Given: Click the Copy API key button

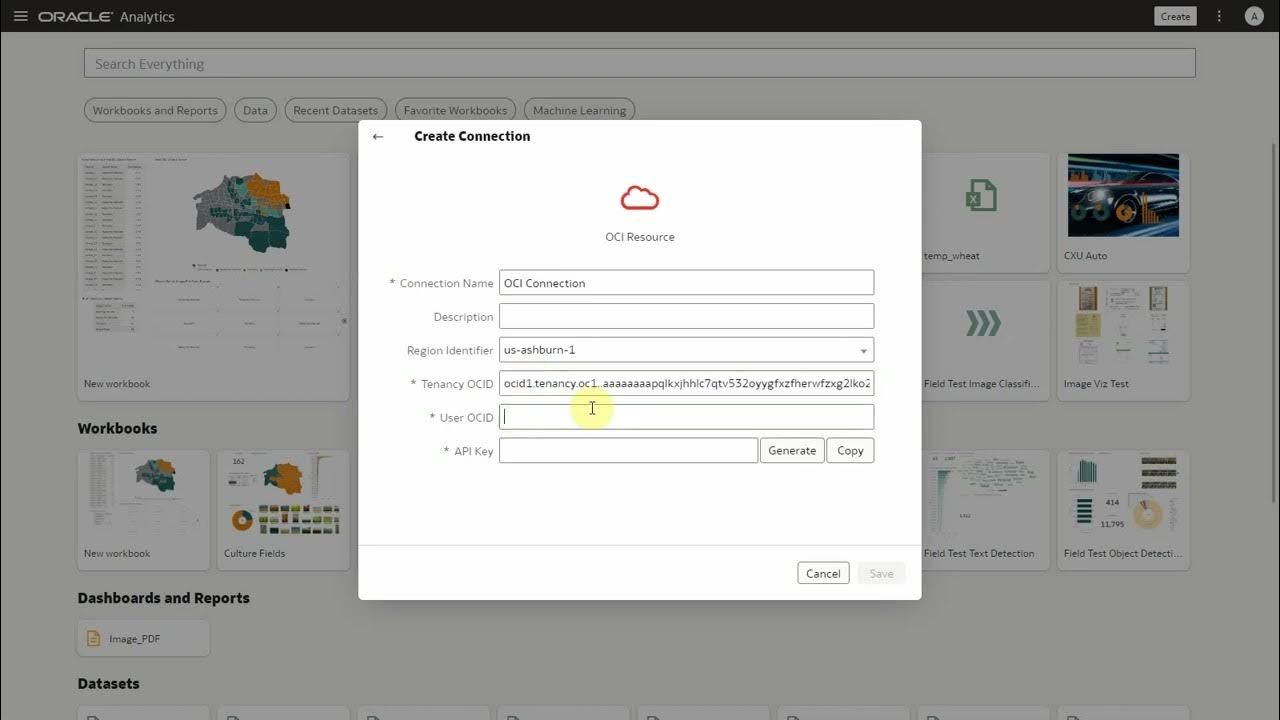Looking at the screenshot, I should pyautogui.click(x=850, y=451).
